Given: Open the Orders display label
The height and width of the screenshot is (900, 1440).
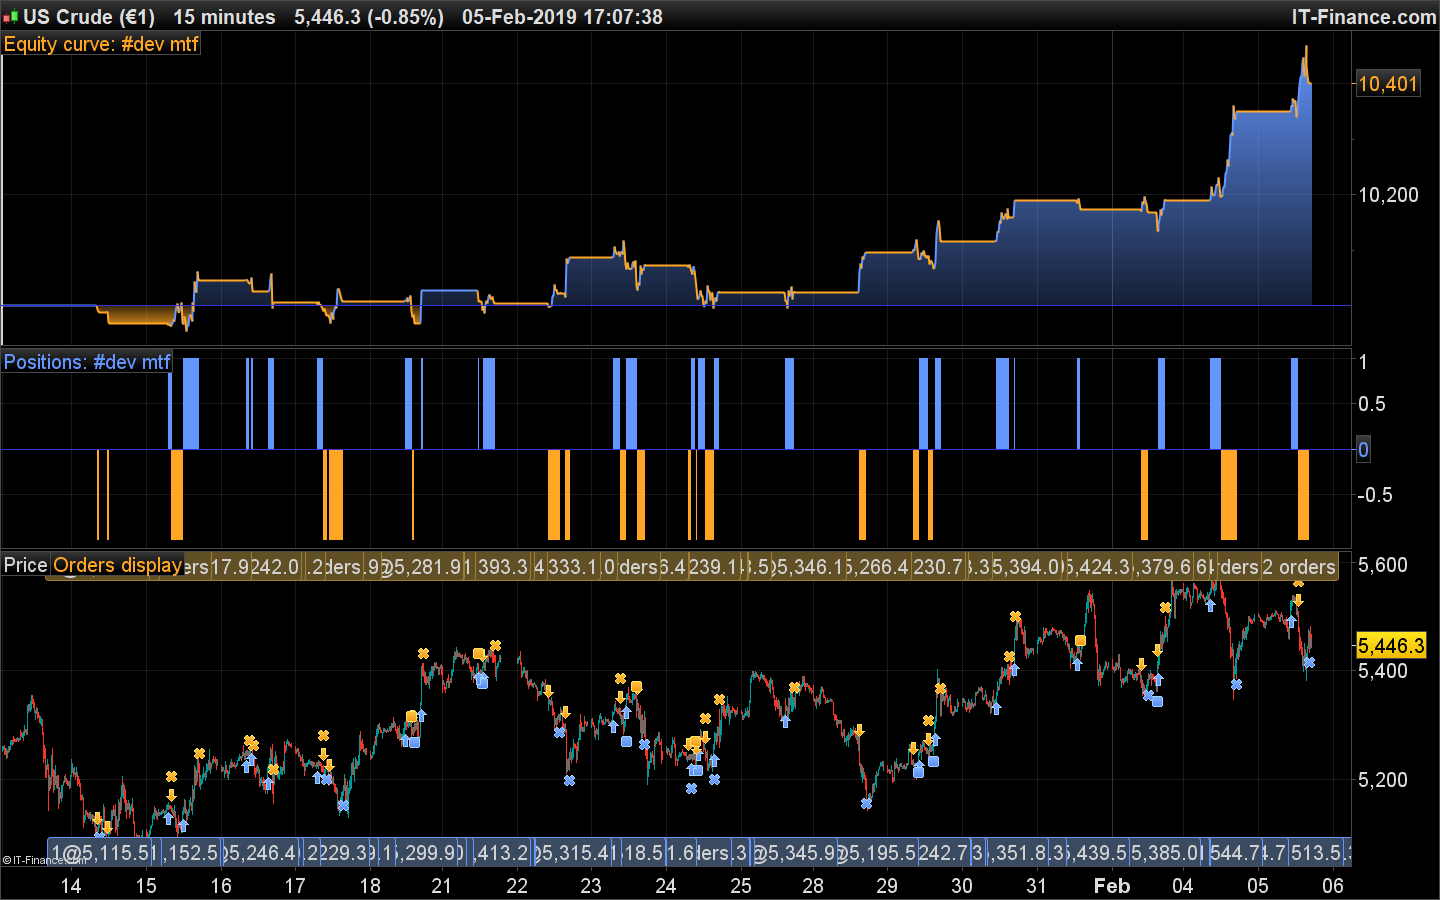Looking at the screenshot, I should click(117, 565).
